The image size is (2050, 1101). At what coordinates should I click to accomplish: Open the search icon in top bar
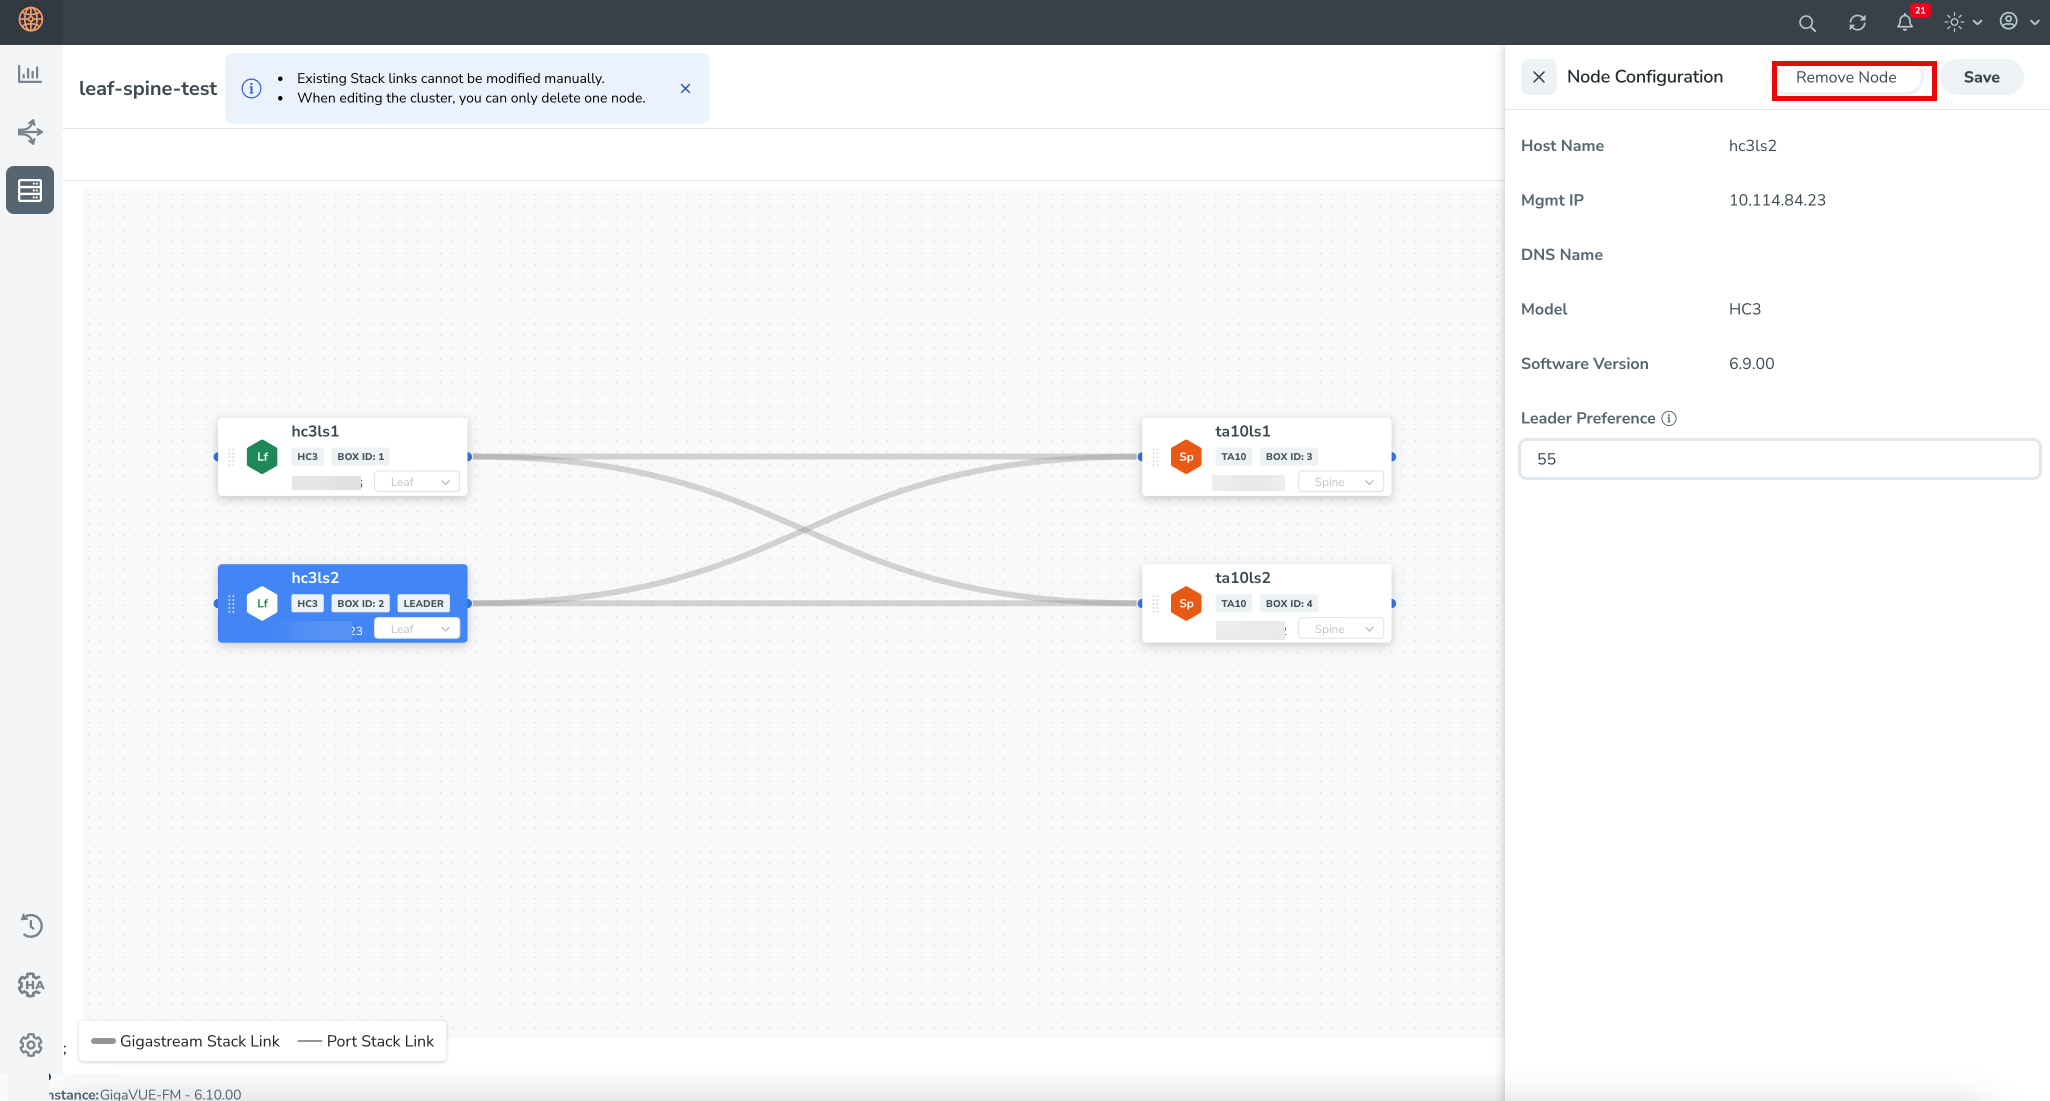(1806, 23)
